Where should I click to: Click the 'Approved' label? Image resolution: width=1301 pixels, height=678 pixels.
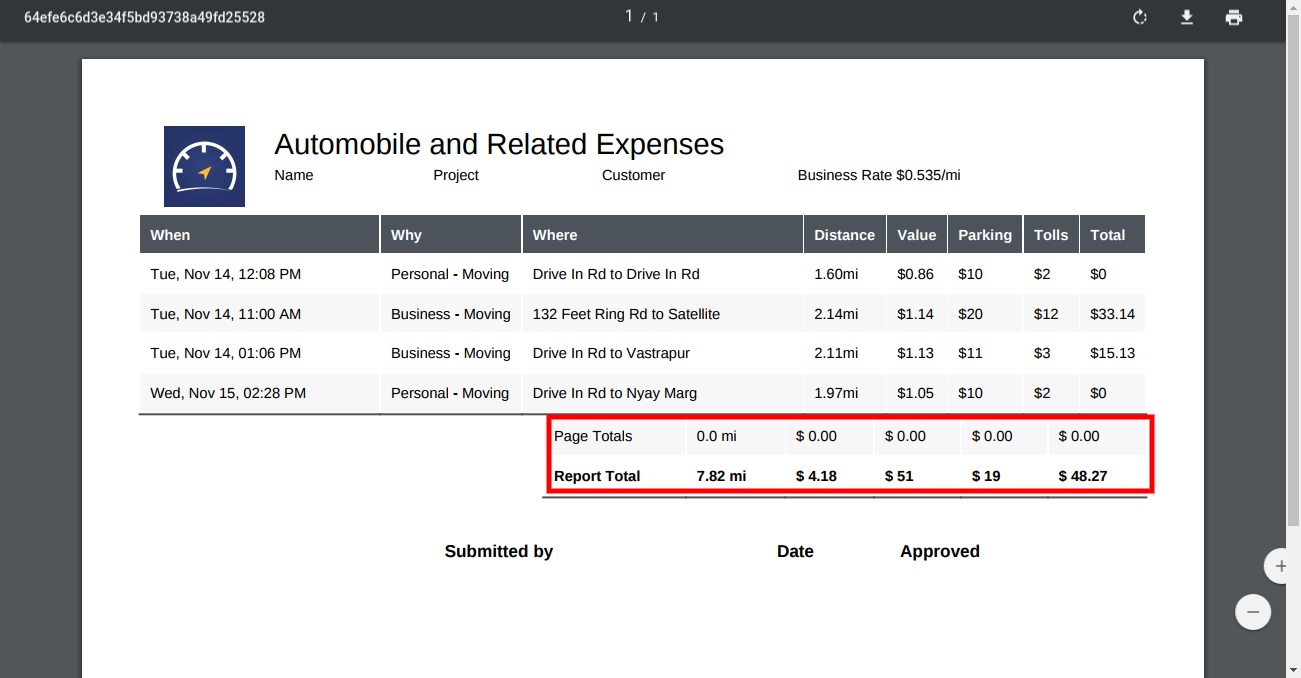(940, 551)
